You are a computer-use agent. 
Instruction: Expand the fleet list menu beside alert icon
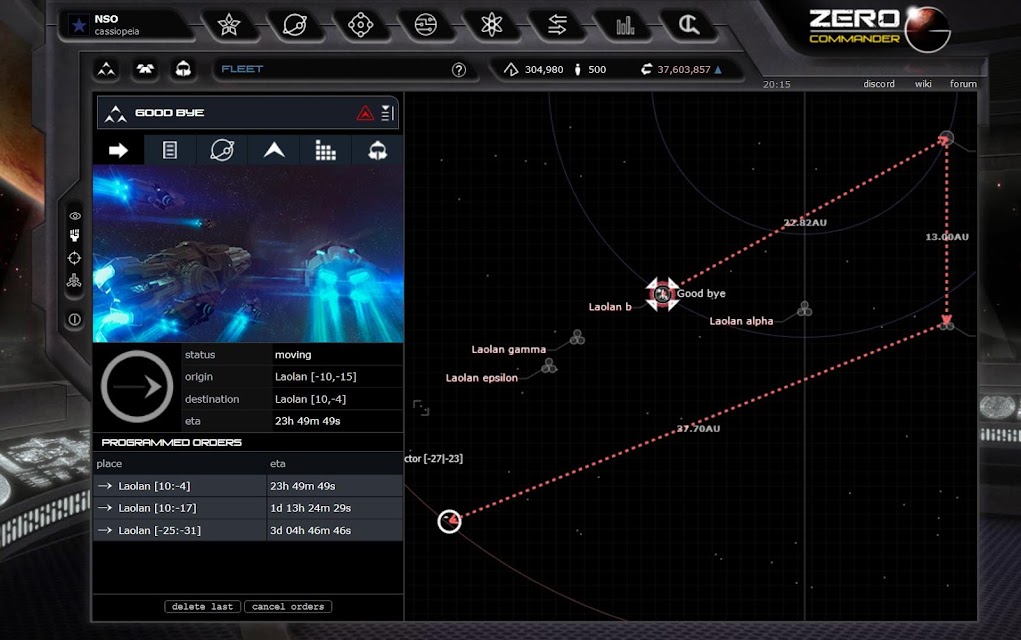tap(387, 113)
